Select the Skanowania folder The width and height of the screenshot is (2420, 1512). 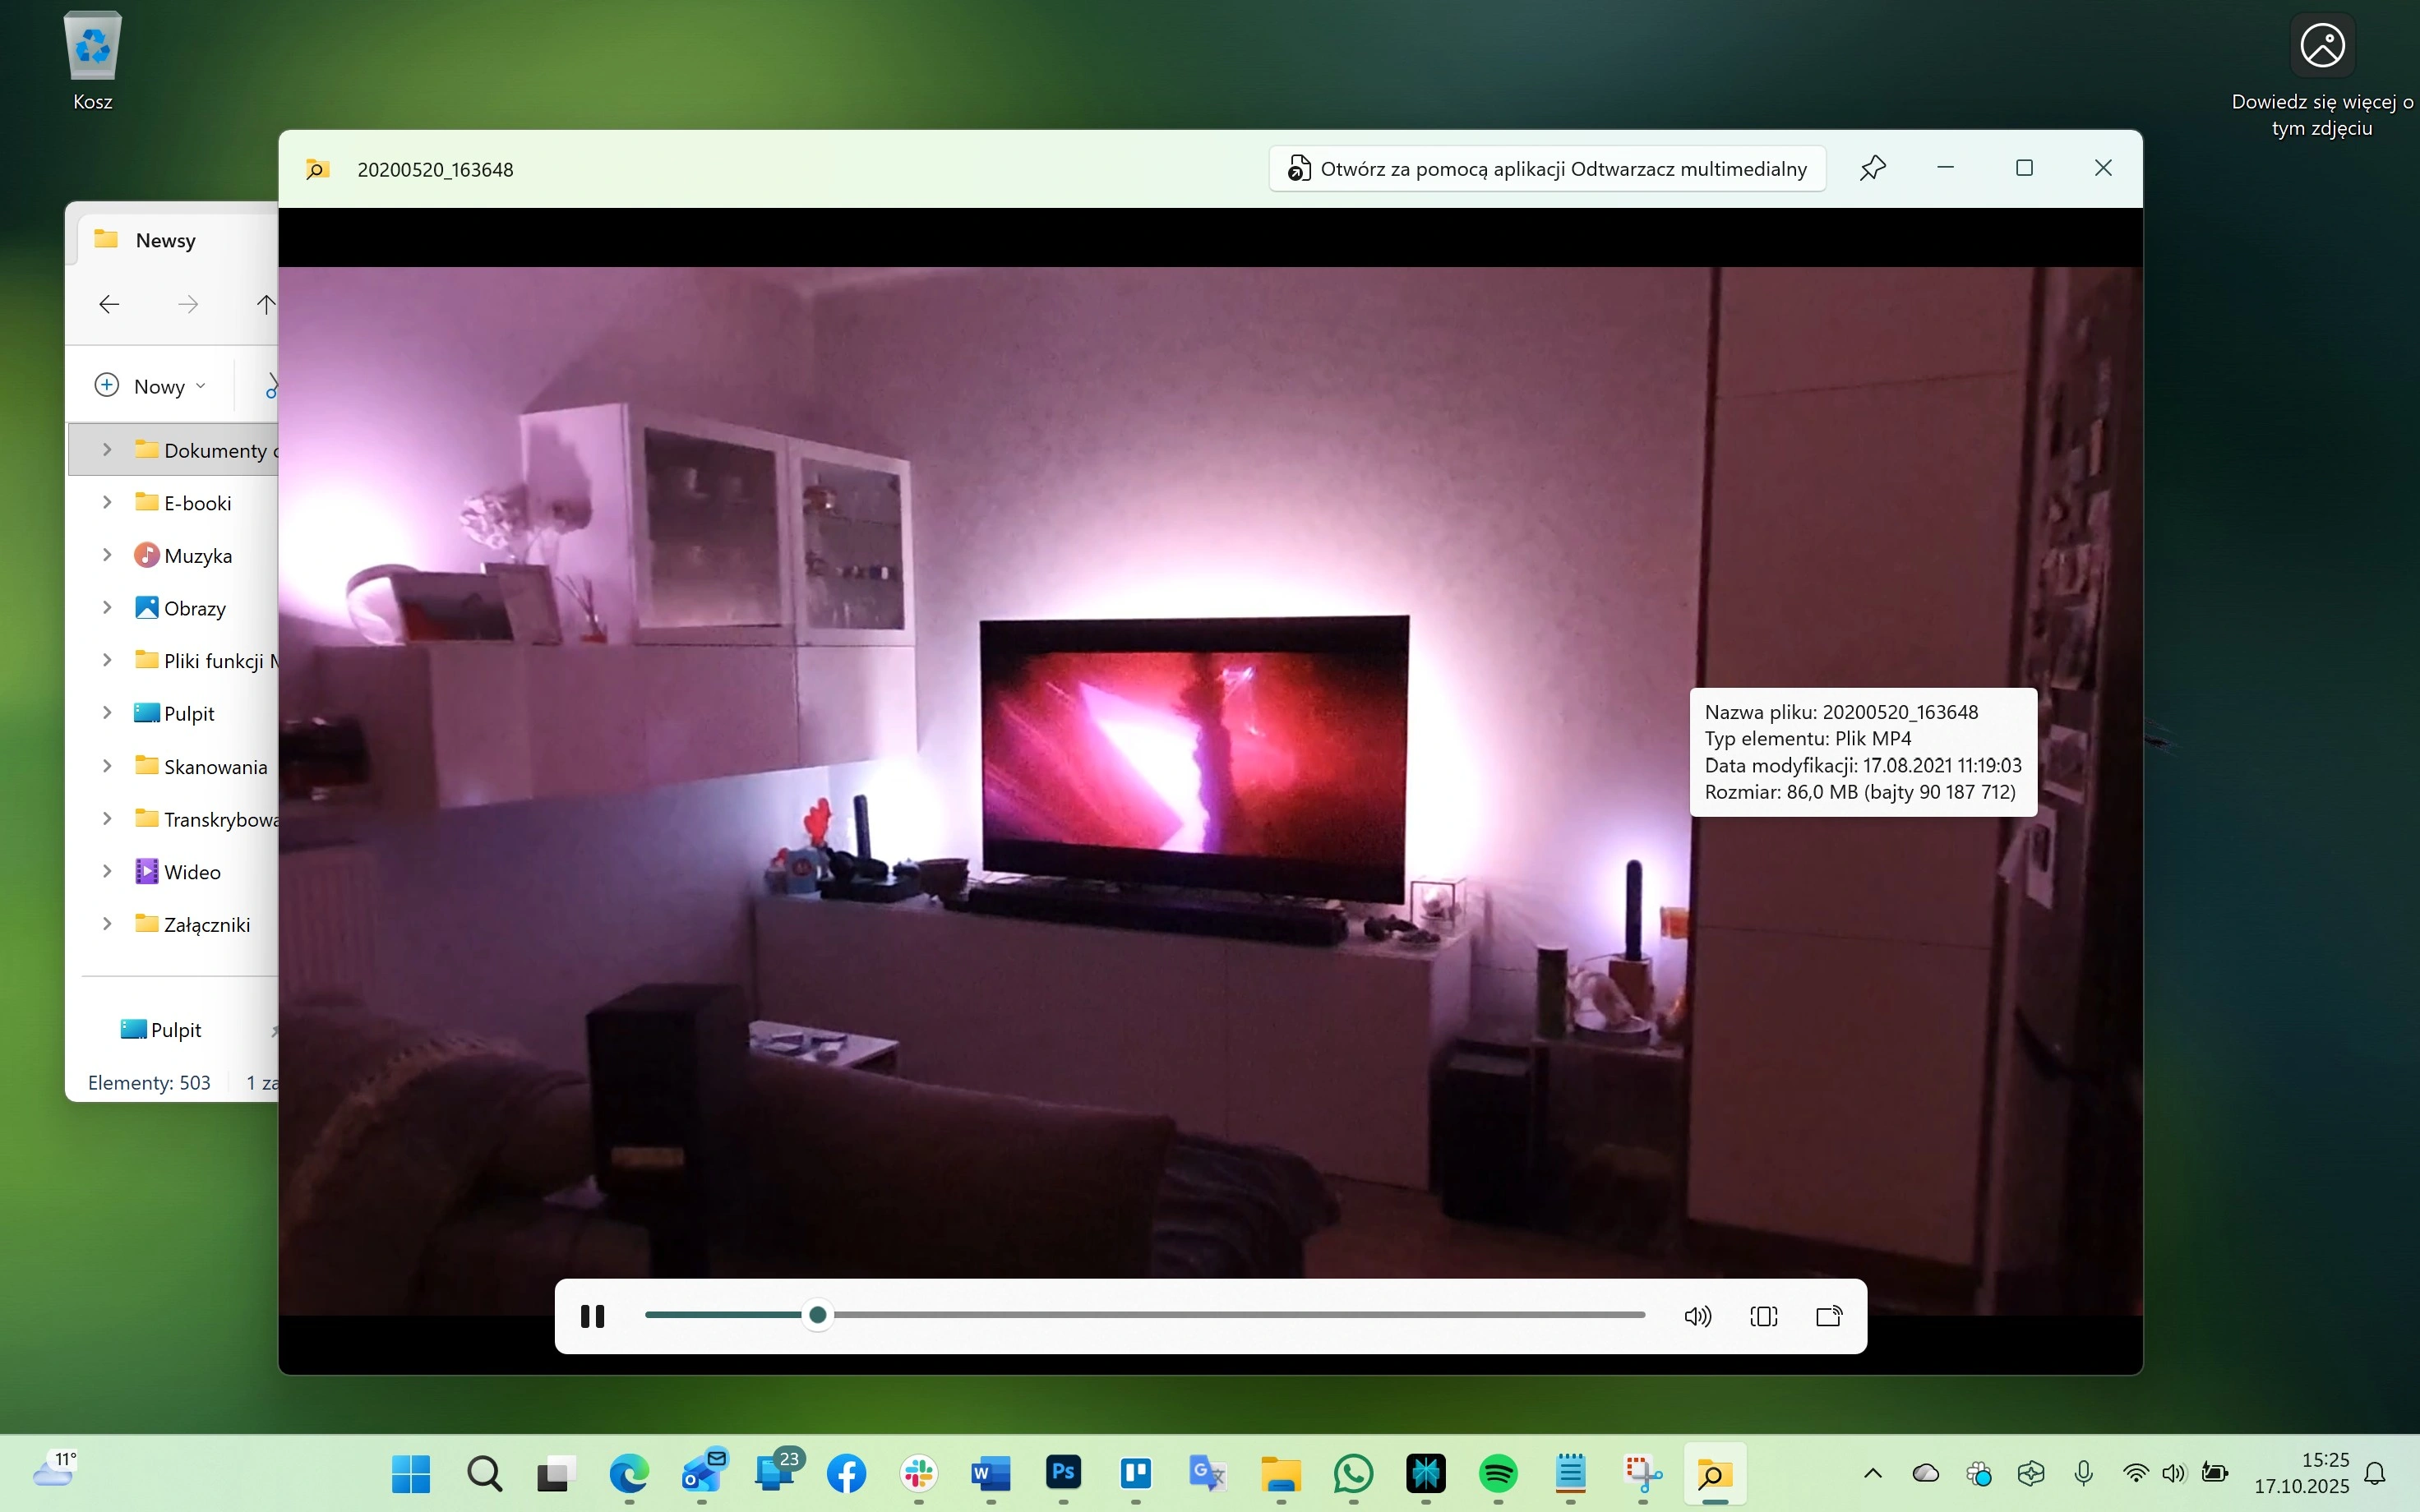pyautogui.click(x=215, y=766)
